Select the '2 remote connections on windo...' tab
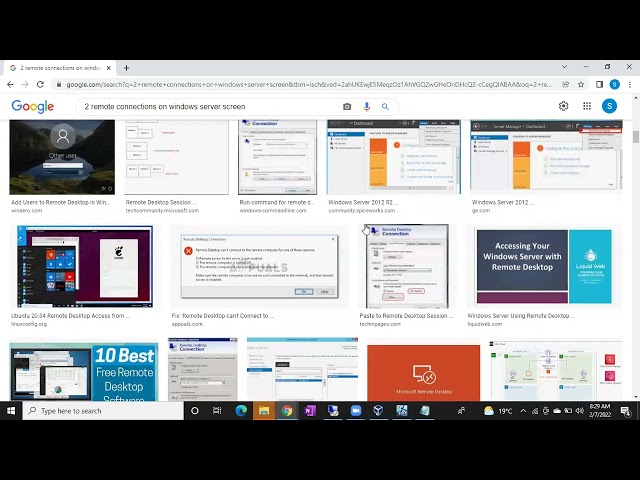The width and height of the screenshot is (640, 480). coord(60,68)
